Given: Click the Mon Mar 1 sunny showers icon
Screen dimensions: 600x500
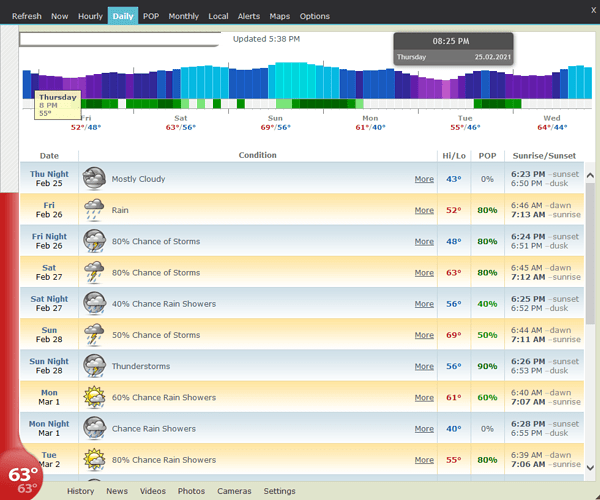Looking at the screenshot, I should point(95,397).
